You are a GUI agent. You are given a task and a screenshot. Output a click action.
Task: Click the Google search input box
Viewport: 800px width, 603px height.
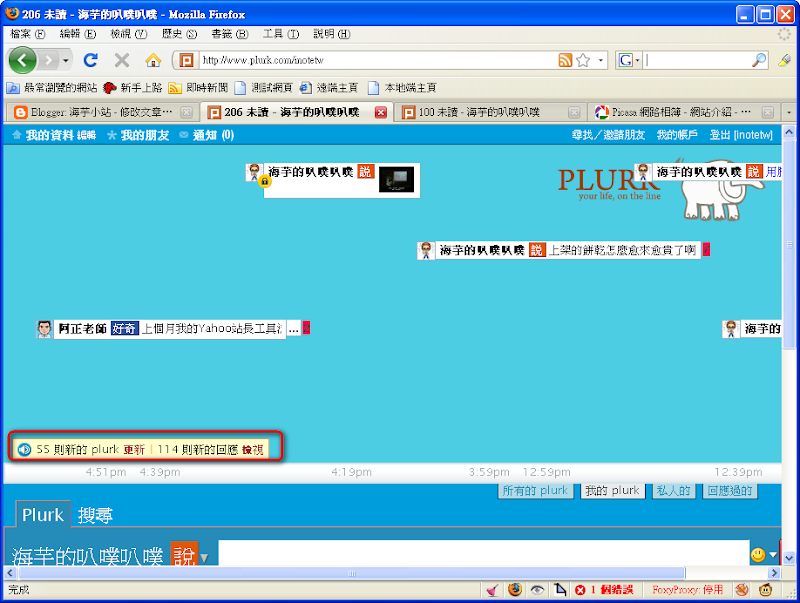click(696, 60)
